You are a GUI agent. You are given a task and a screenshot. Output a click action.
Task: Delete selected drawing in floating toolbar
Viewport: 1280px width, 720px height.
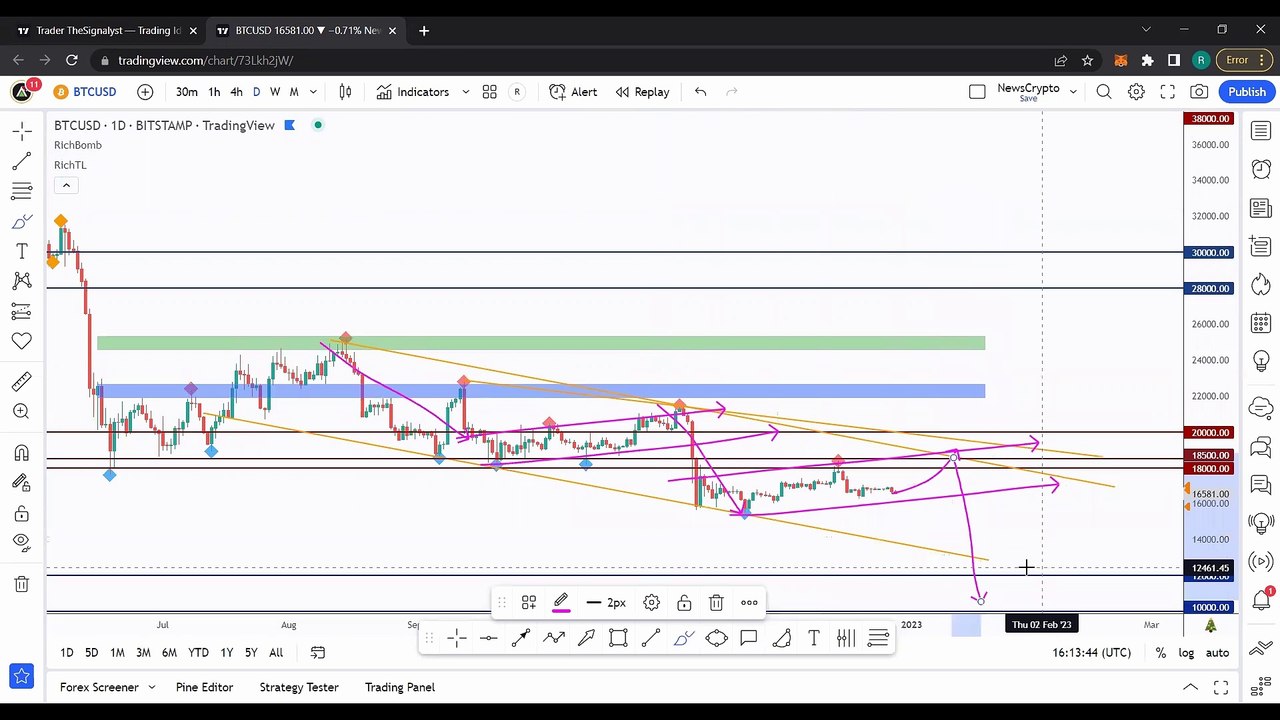point(716,602)
